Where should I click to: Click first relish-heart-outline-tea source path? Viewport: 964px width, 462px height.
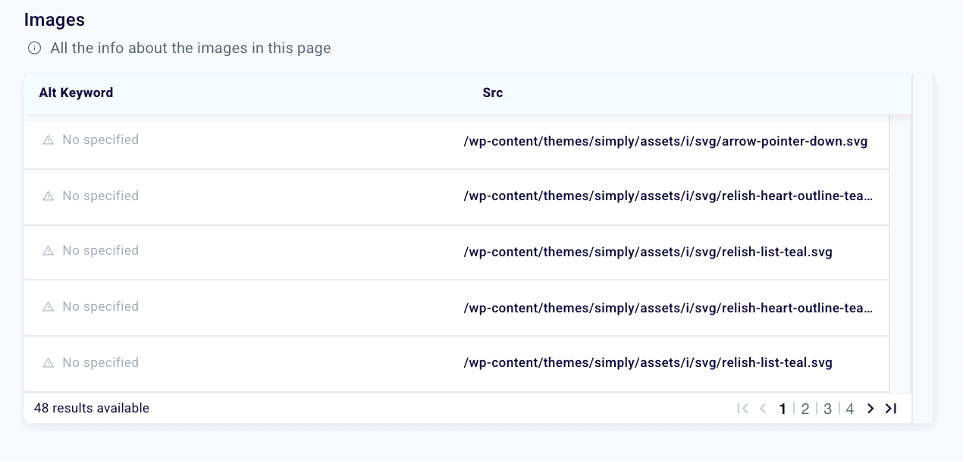(x=668, y=196)
